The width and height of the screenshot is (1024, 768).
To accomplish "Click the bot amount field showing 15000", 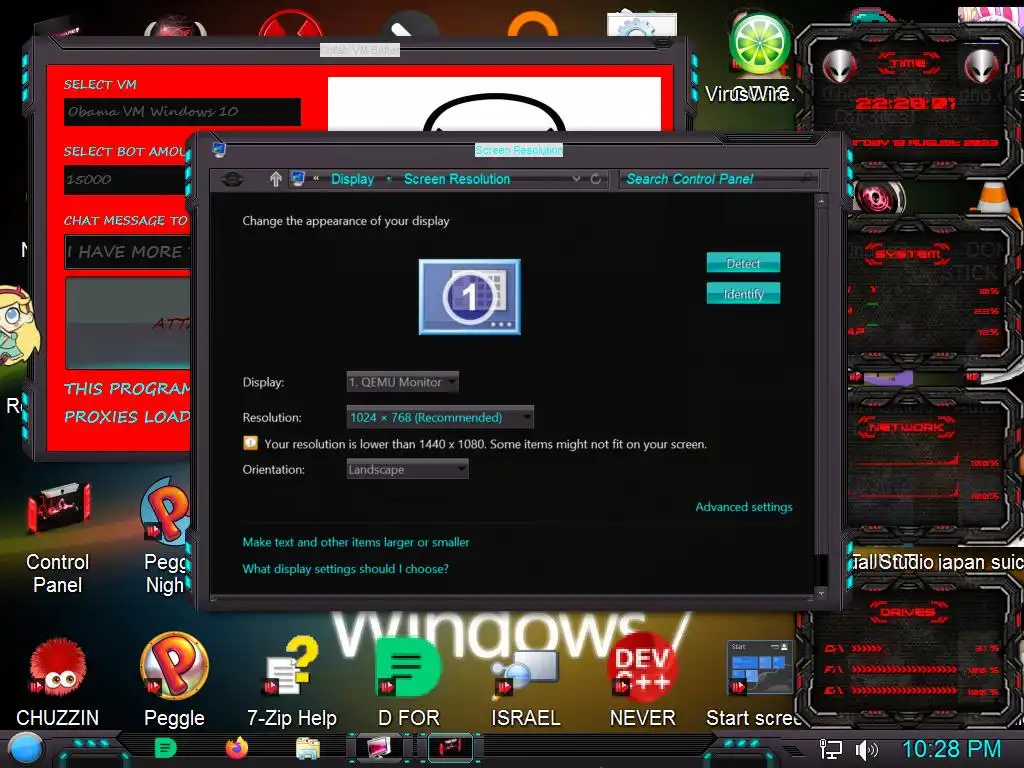I will coord(127,180).
